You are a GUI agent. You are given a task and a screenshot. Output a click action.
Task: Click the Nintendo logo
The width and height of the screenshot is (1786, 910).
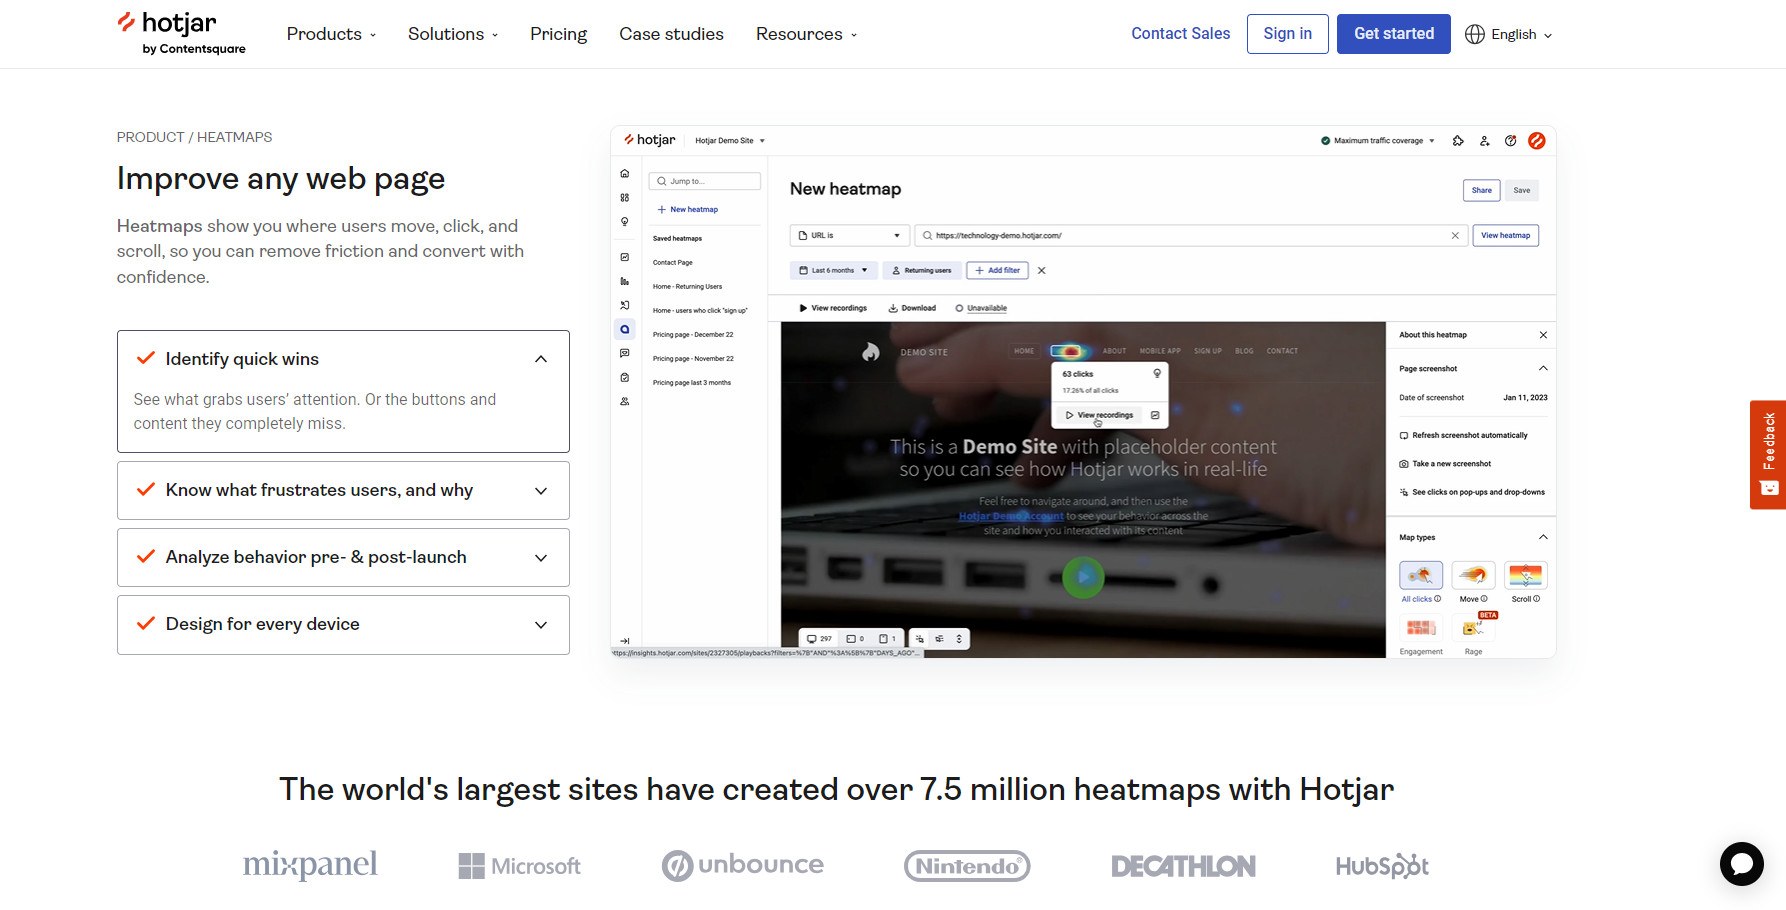(x=966, y=866)
